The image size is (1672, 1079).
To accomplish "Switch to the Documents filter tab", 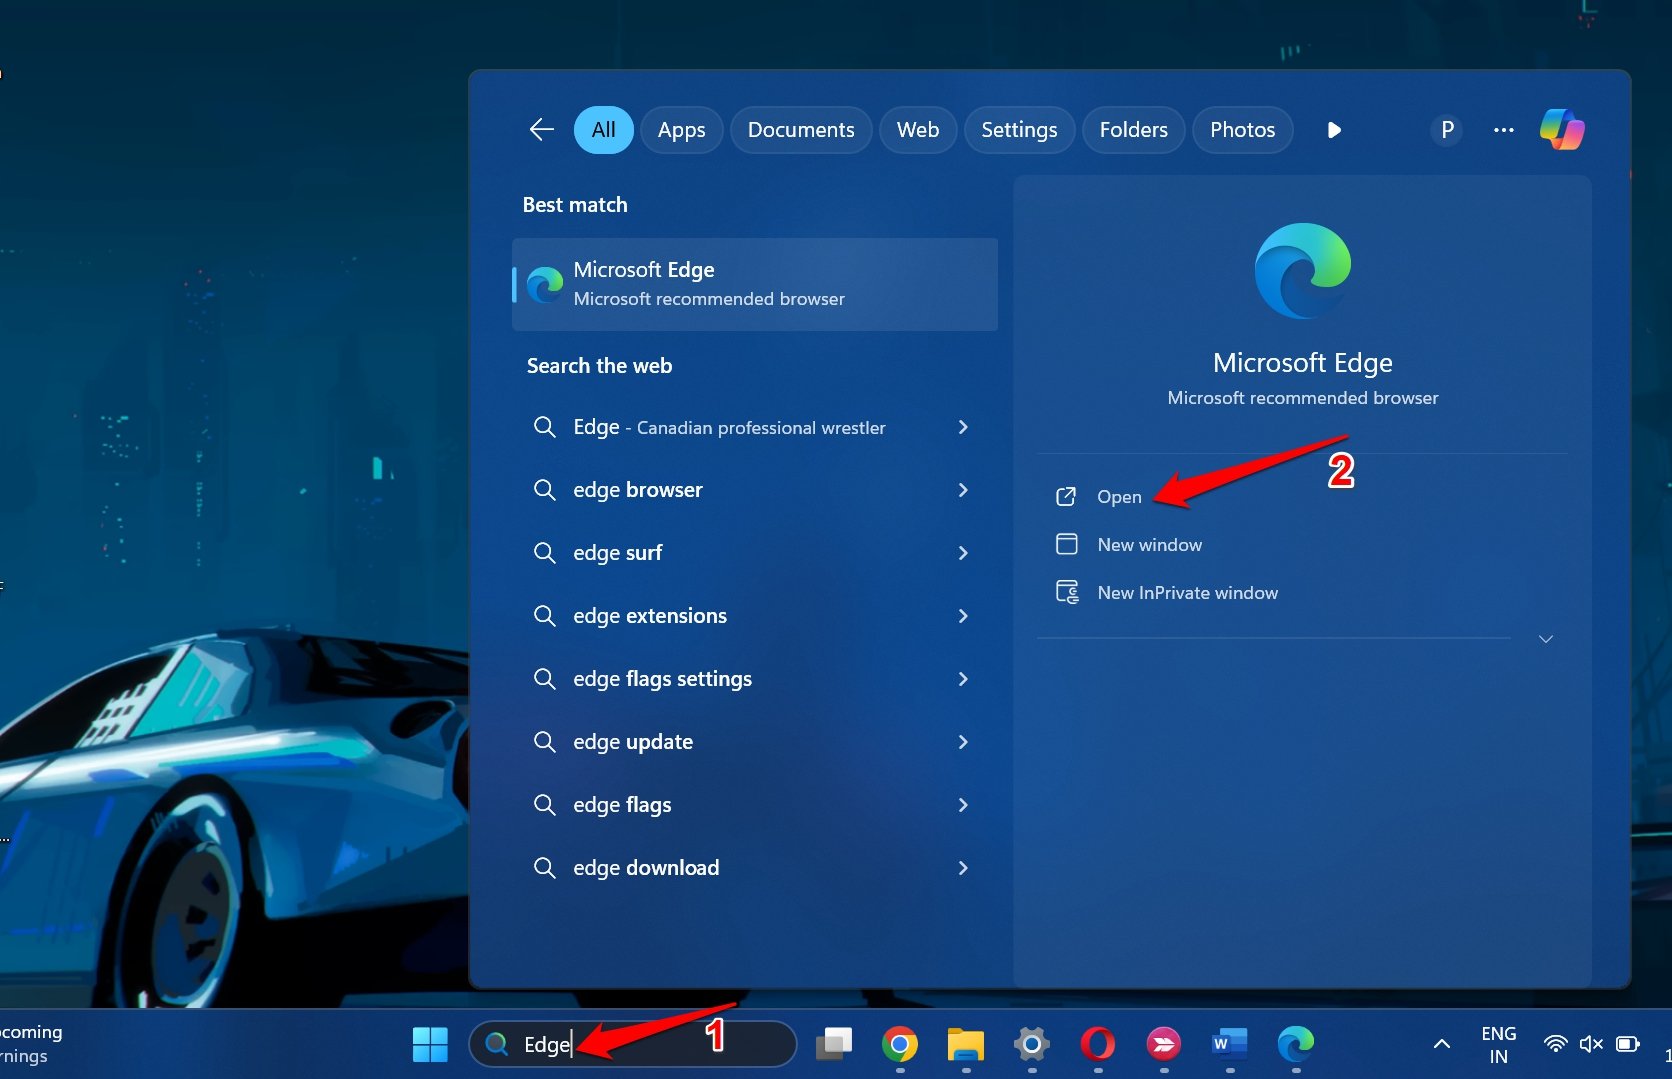I will click(801, 130).
